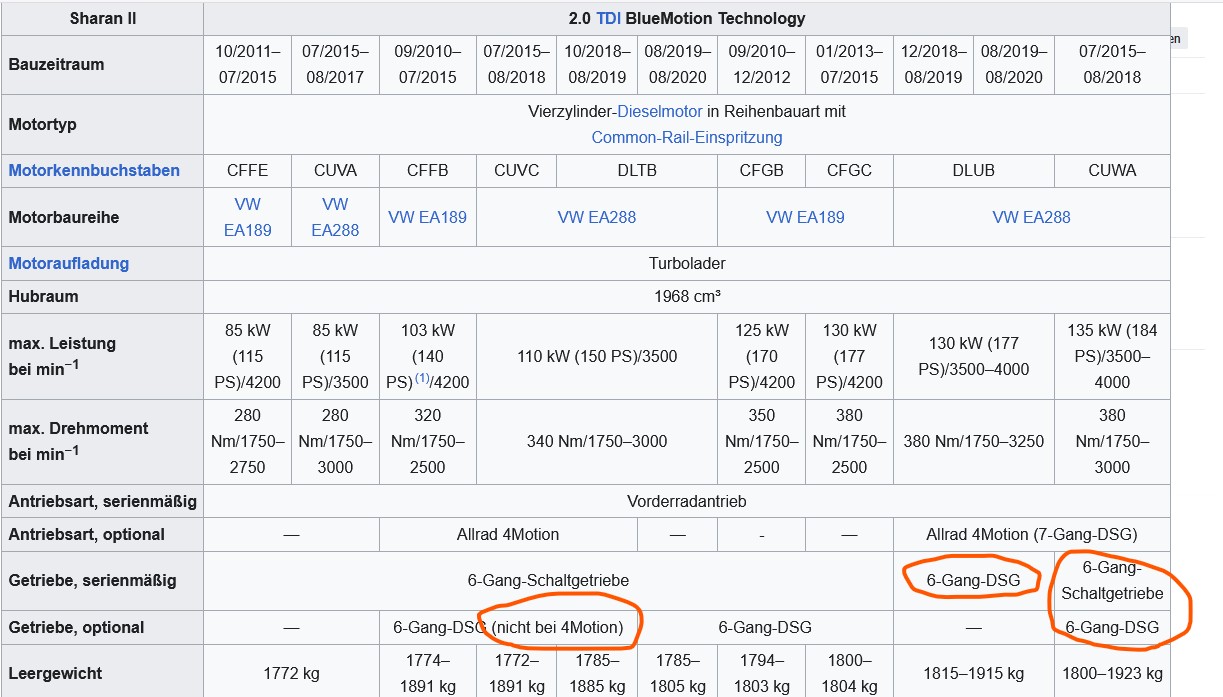
Task: Open VW EA288 link under DLUB and CUWA
Action: [1031, 216]
